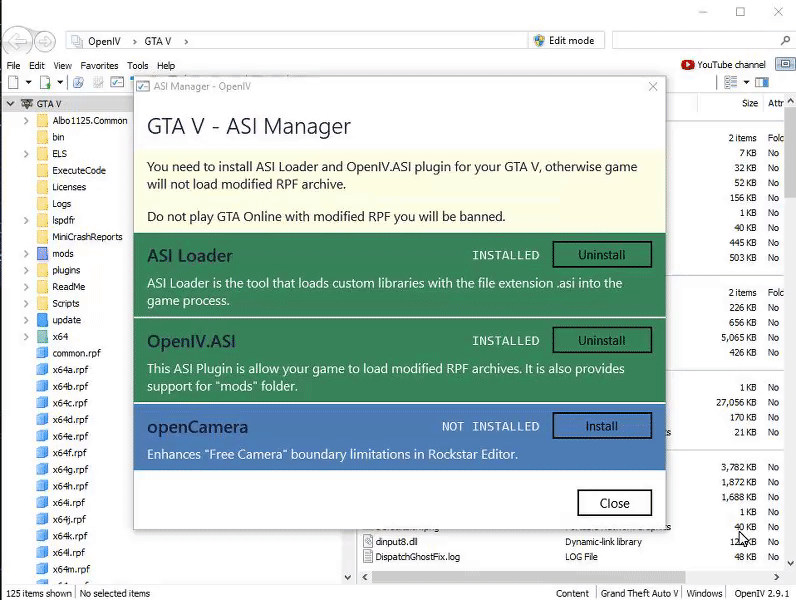The image size is (796, 600).
Task: Install the openCamera plugin
Action: [602, 426]
